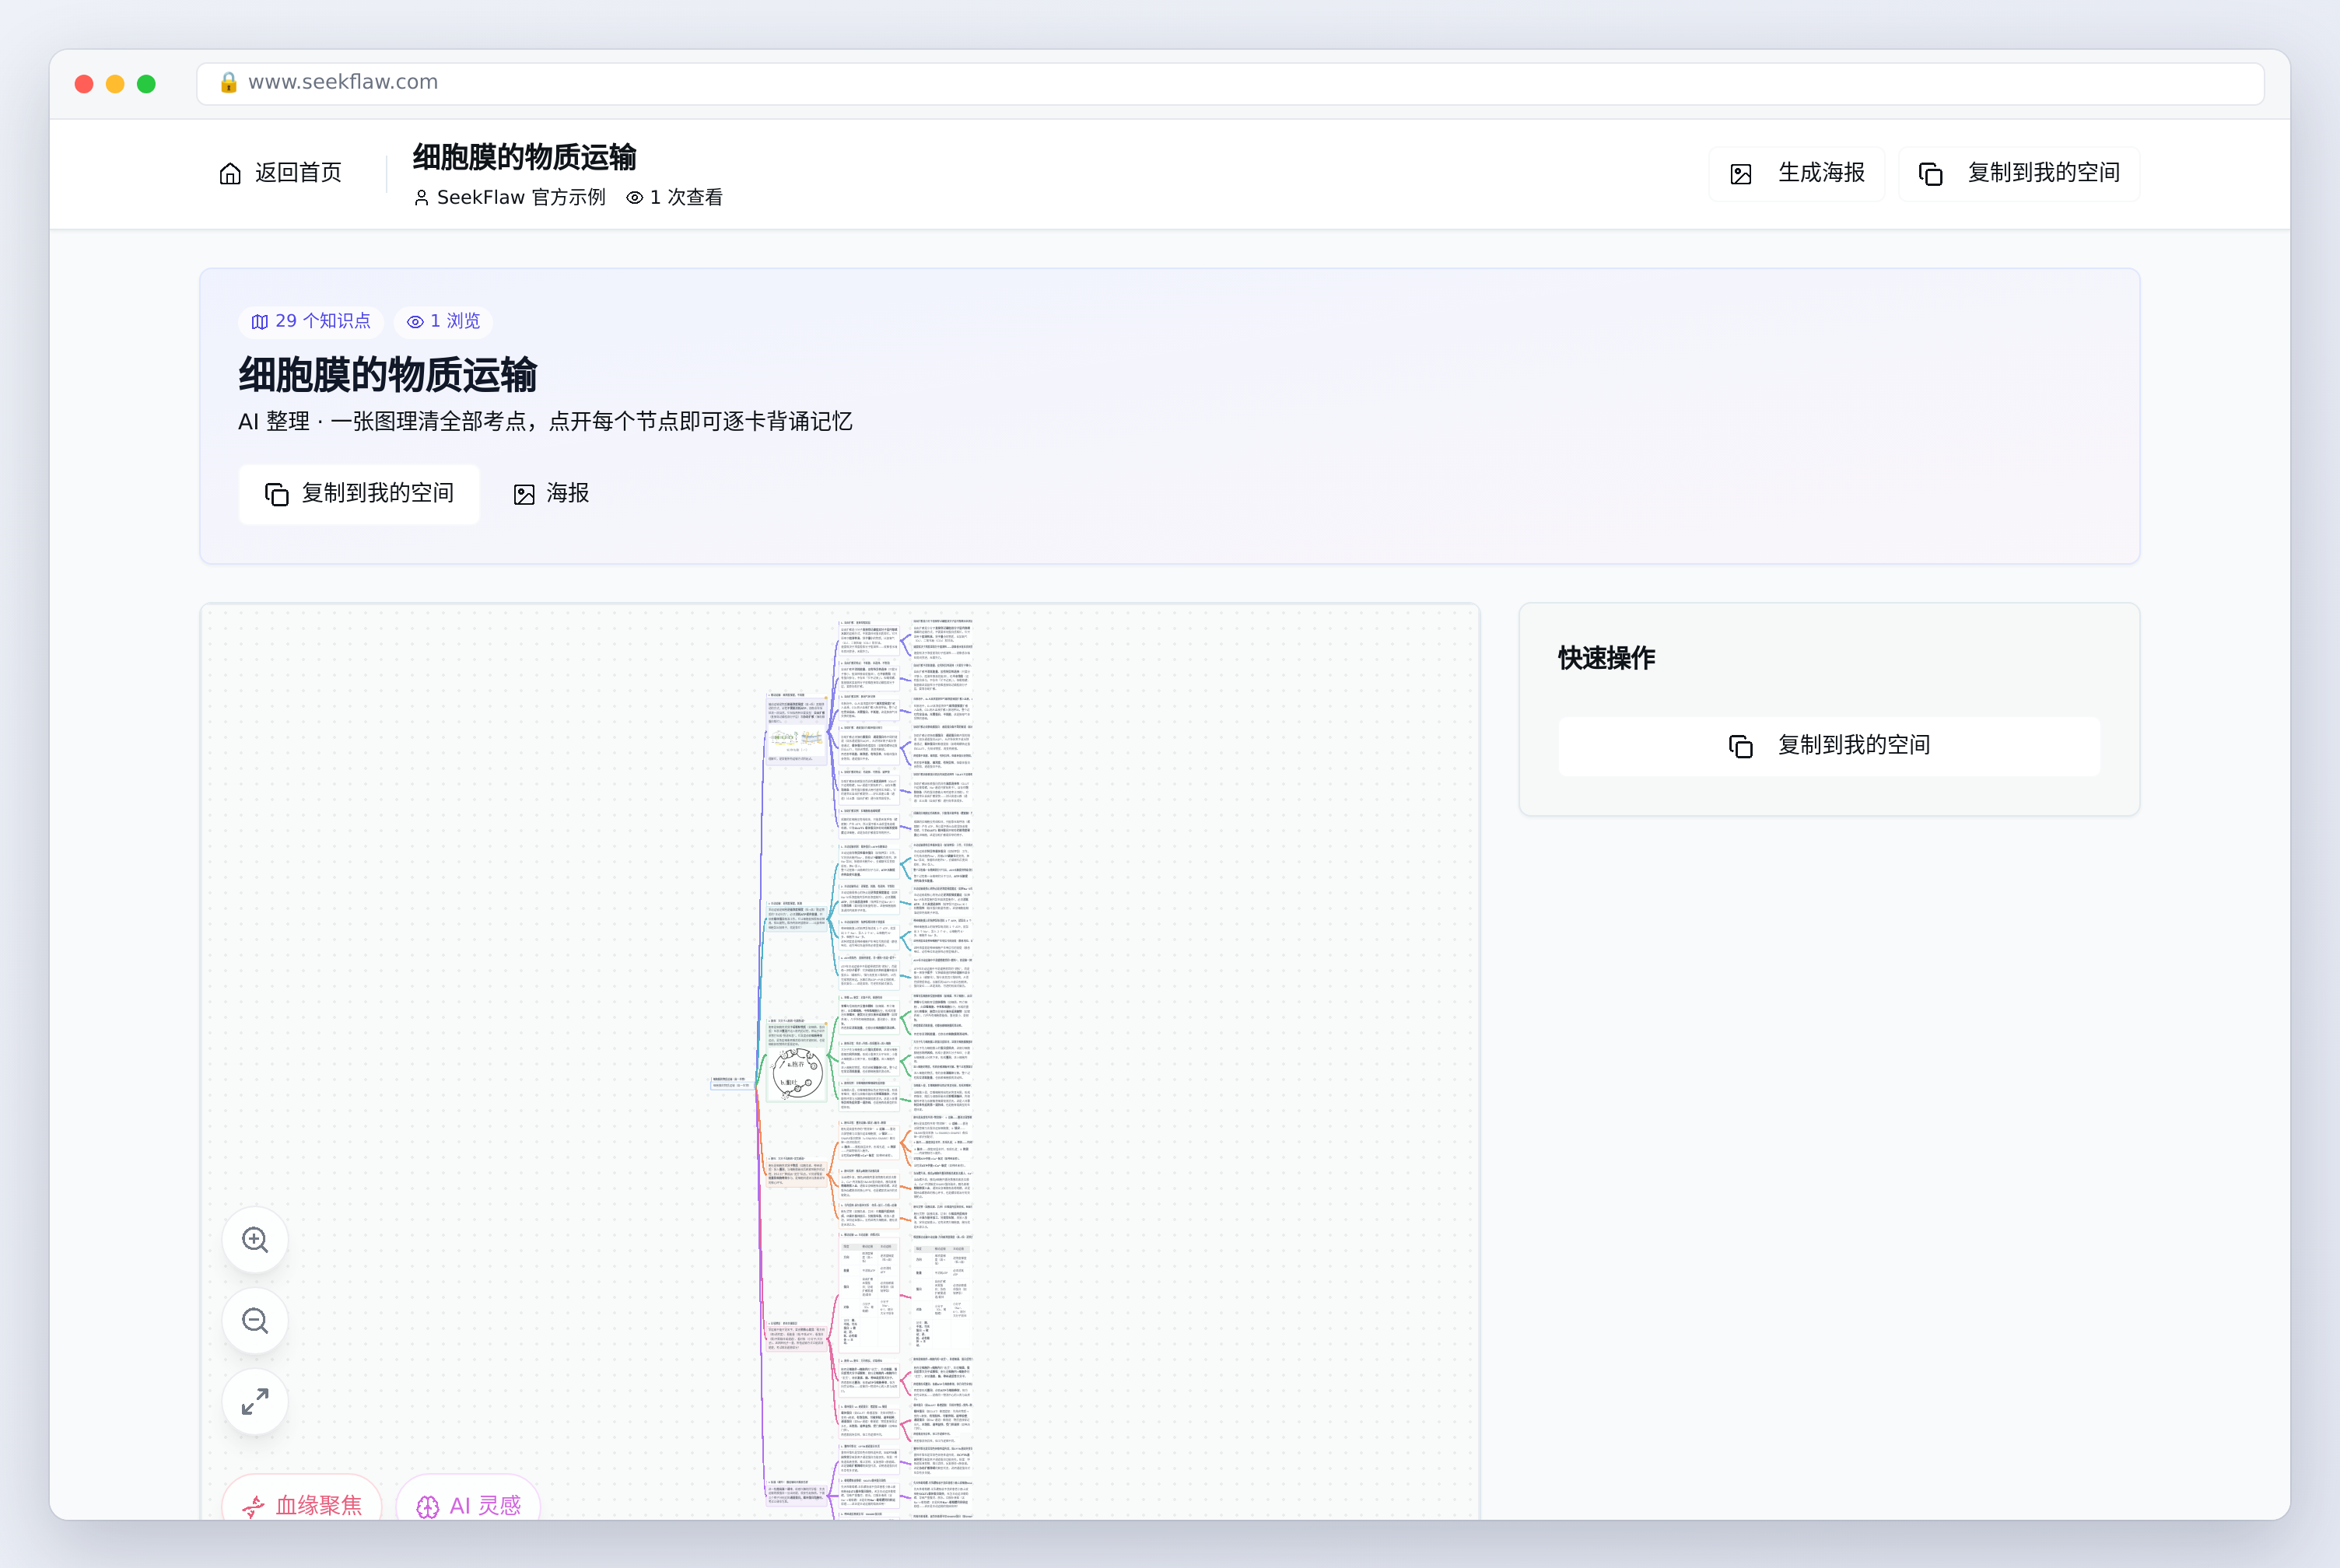2340x1568 pixels.
Task: Click 海报 button in the title card
Action: [x=552, y=494]
